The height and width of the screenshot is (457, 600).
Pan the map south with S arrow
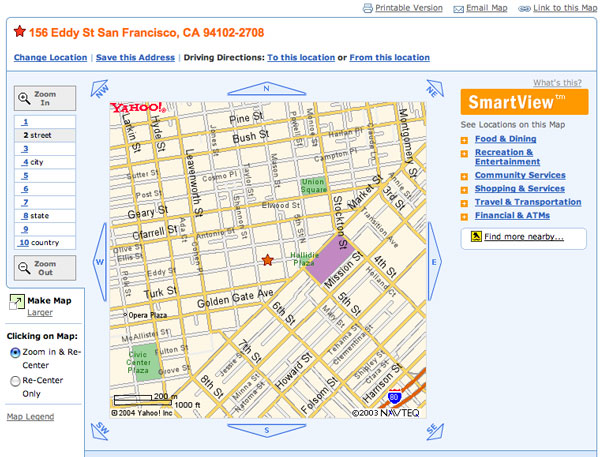[x=267, y=430]
